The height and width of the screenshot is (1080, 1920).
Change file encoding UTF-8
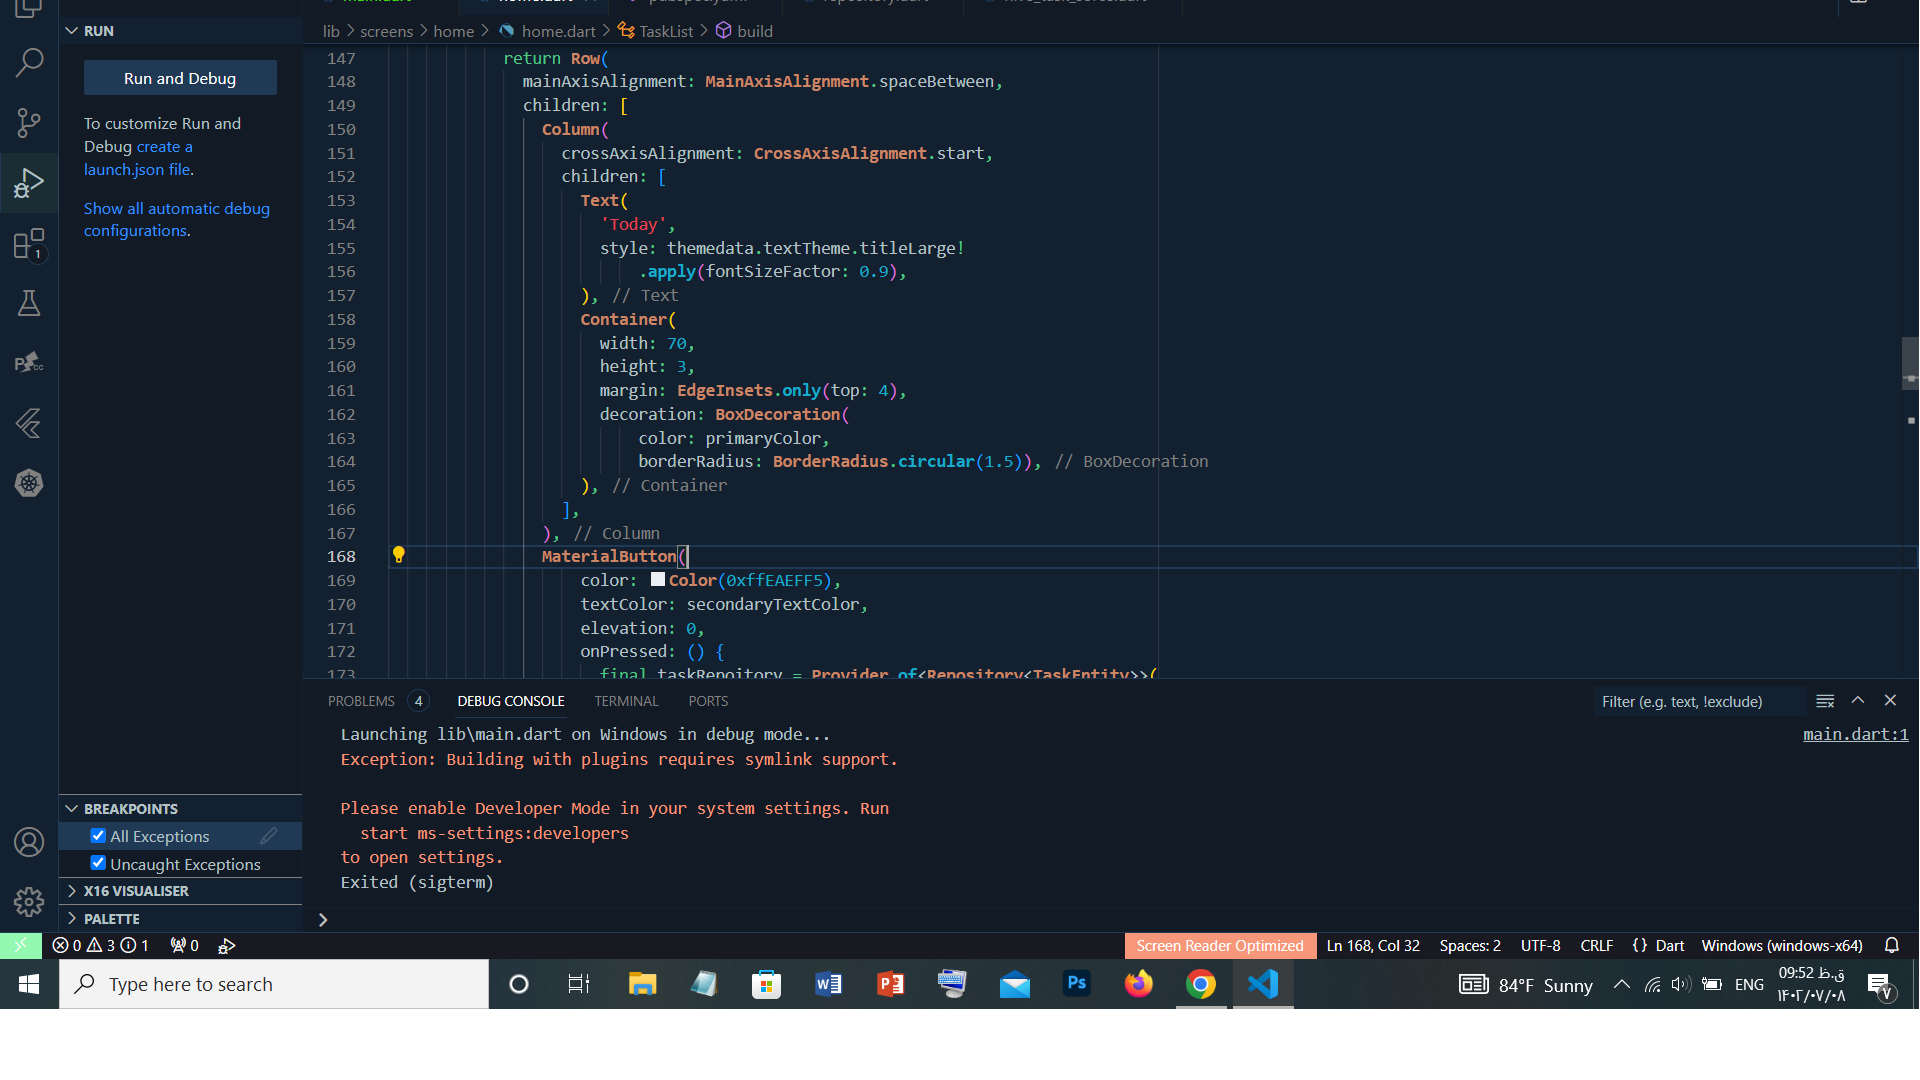pos(1540,945)
